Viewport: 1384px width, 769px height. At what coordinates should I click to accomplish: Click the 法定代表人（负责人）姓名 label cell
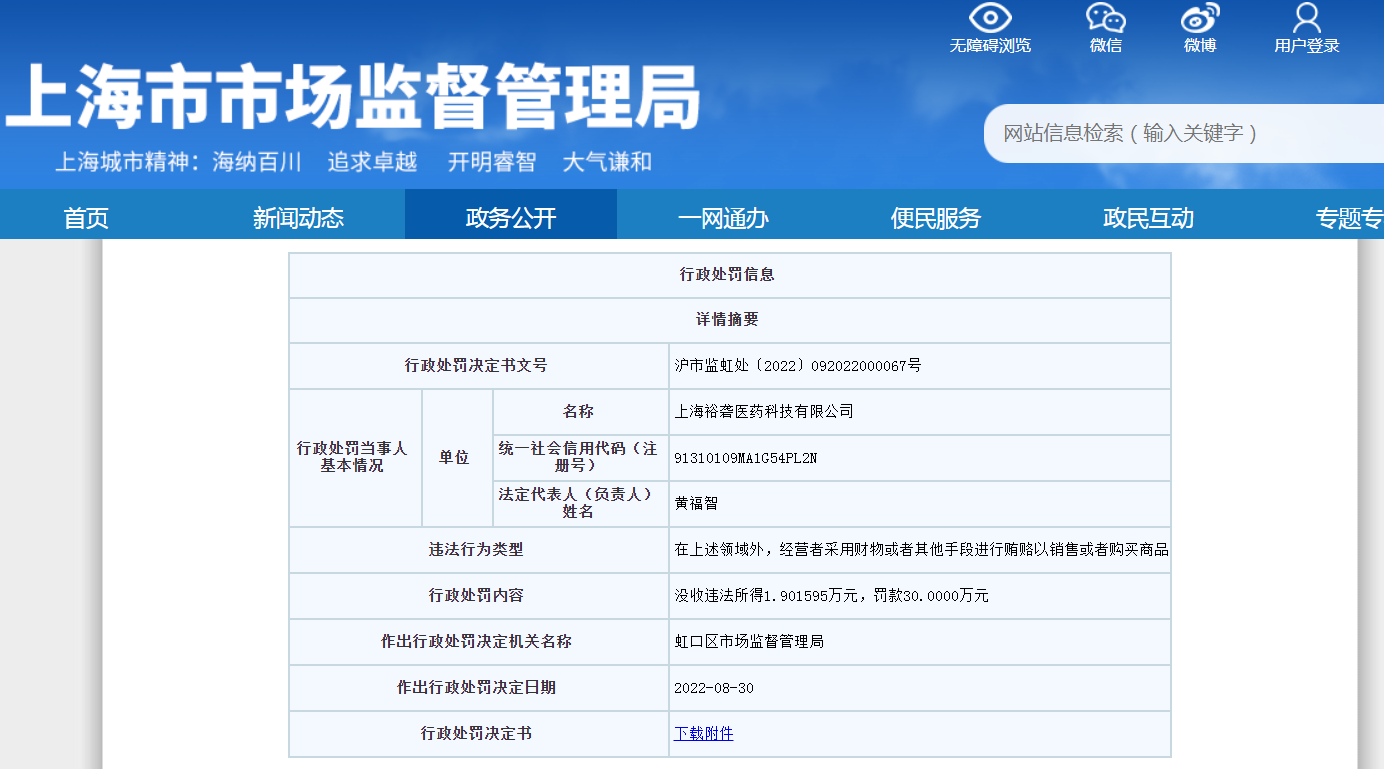coord(581,503)
